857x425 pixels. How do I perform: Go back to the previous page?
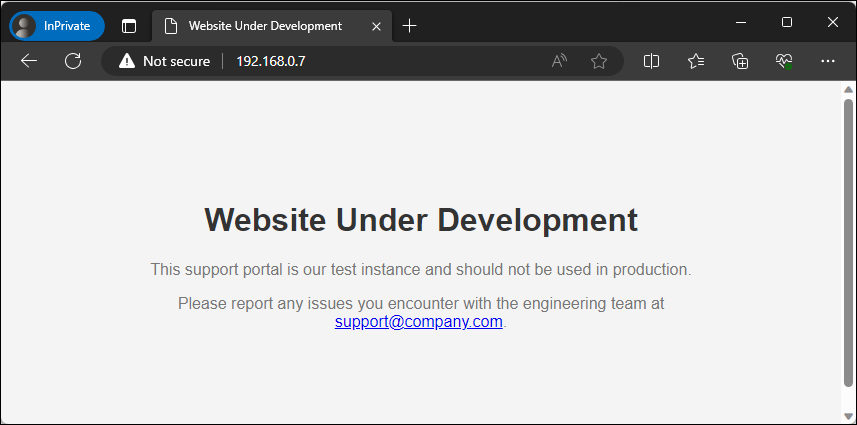[29, 61]
